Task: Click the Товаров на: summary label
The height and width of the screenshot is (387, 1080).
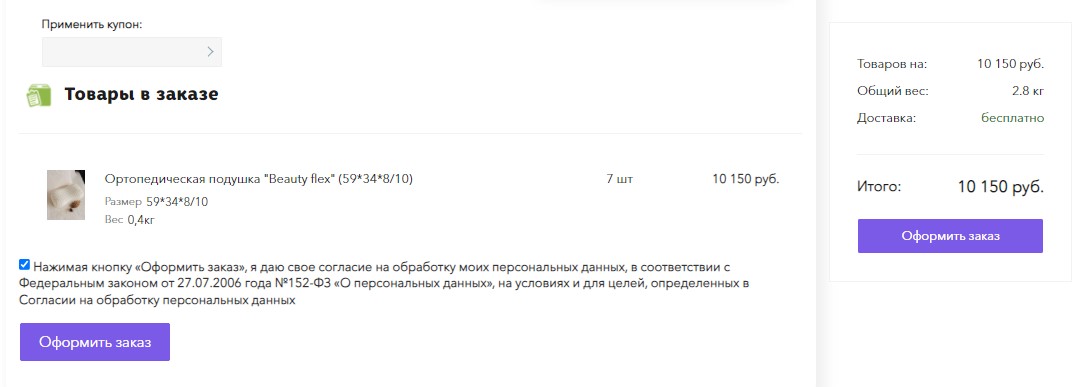Action: (x=892, y=64)
